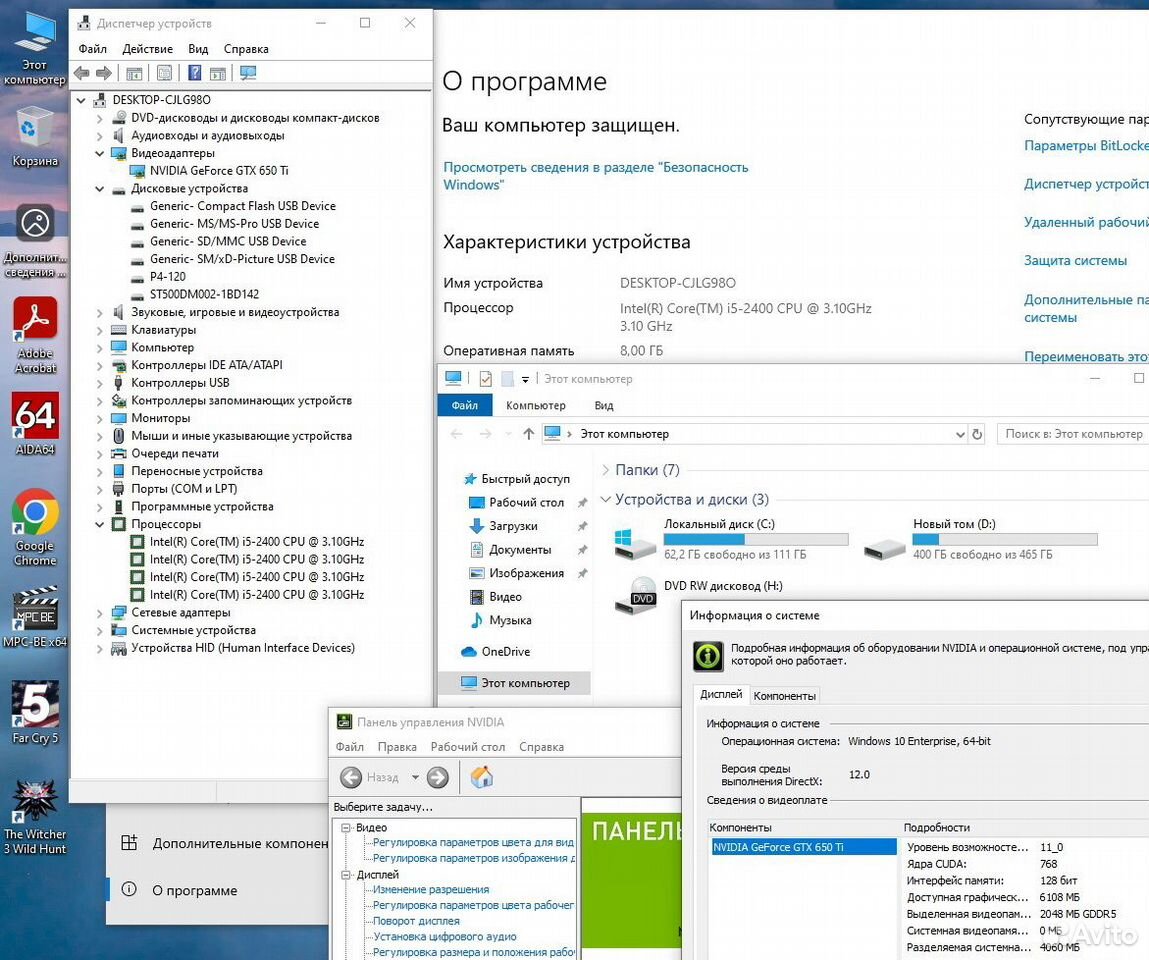Open Рабочий стол menu in NVIDIA panel
The height and width of the screenshot is (960, 1149).
468,747
